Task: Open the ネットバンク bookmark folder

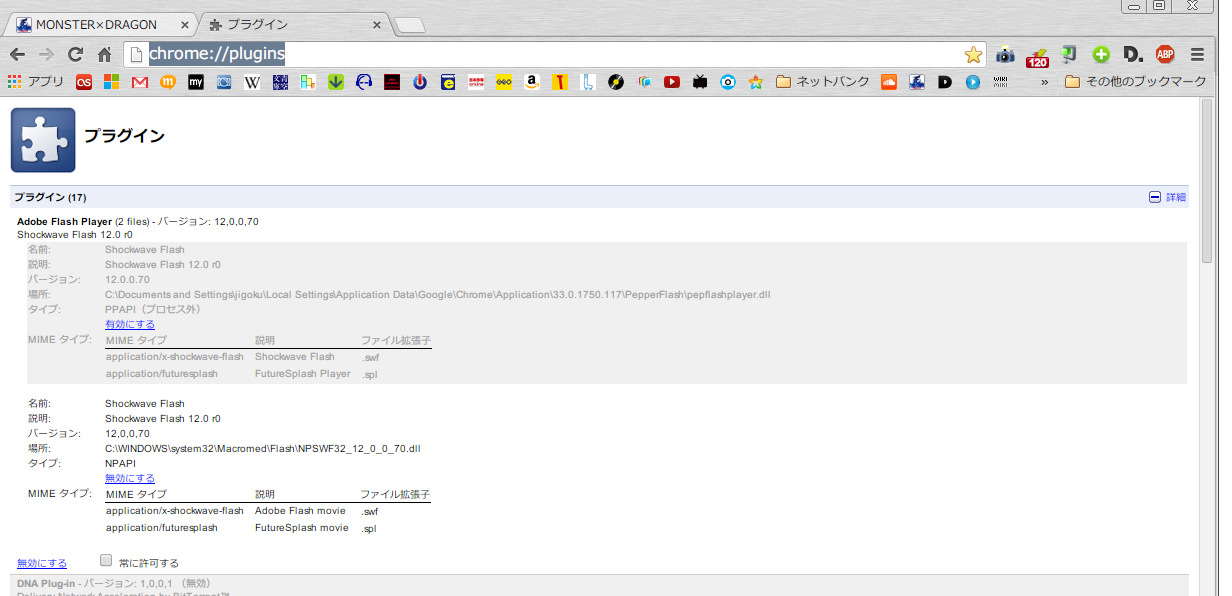Action: [823, 82]
